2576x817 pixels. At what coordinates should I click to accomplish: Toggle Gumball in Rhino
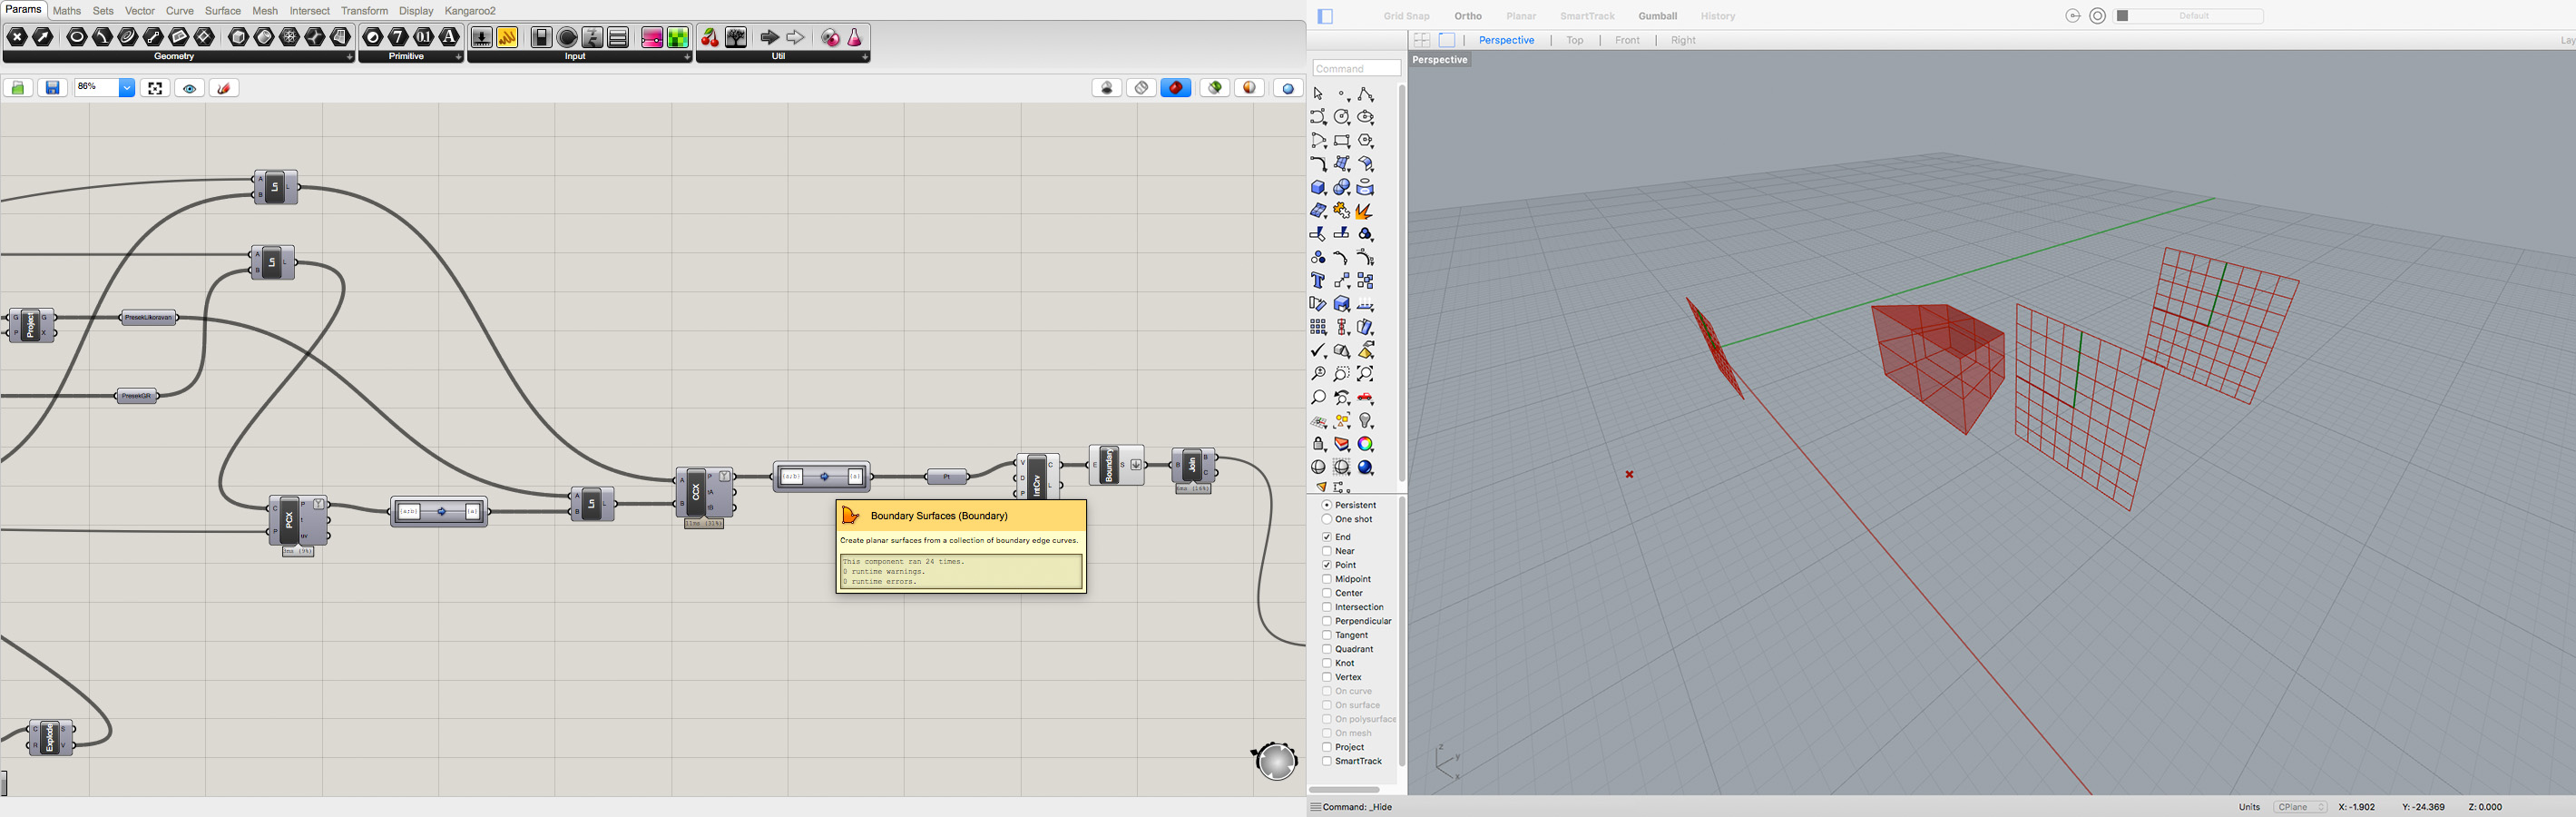coord(1657,16)
